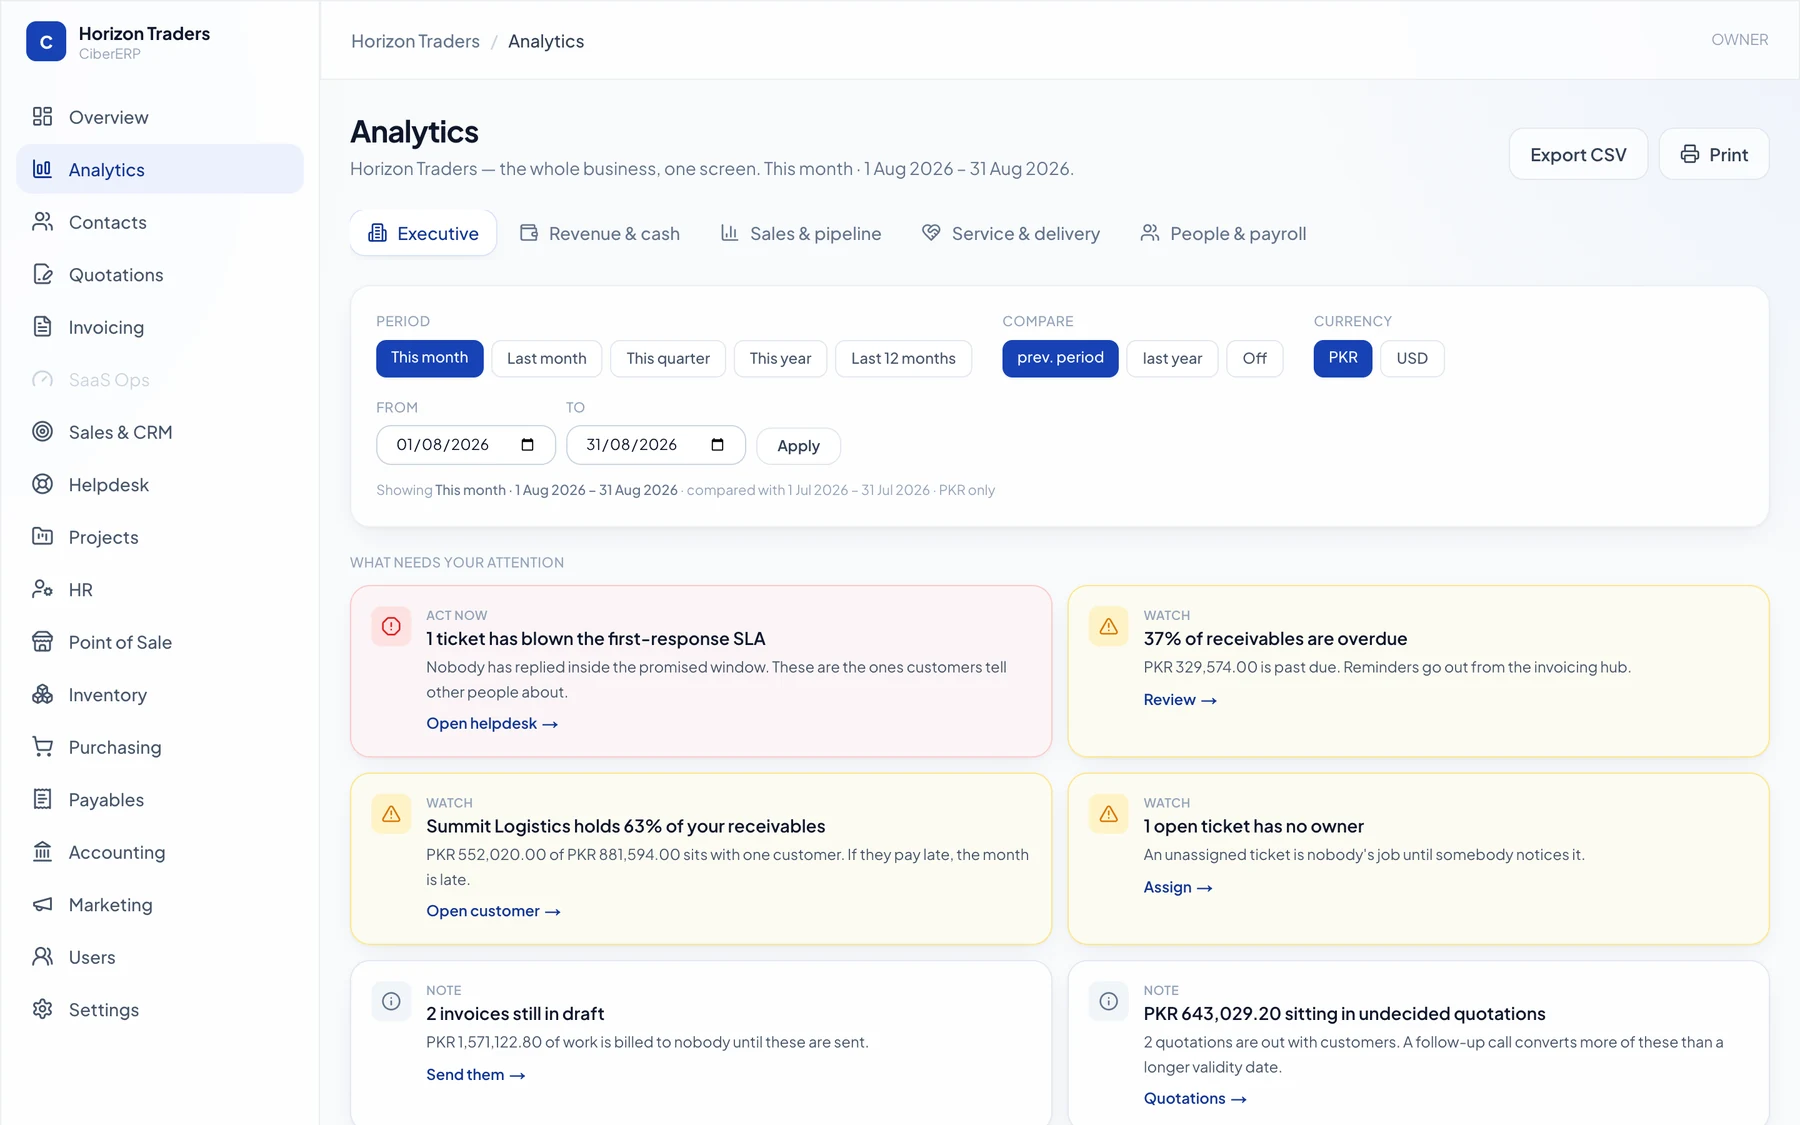
Task: Click the Helpdesk lifebuoy icon
Action: [42, 484]
